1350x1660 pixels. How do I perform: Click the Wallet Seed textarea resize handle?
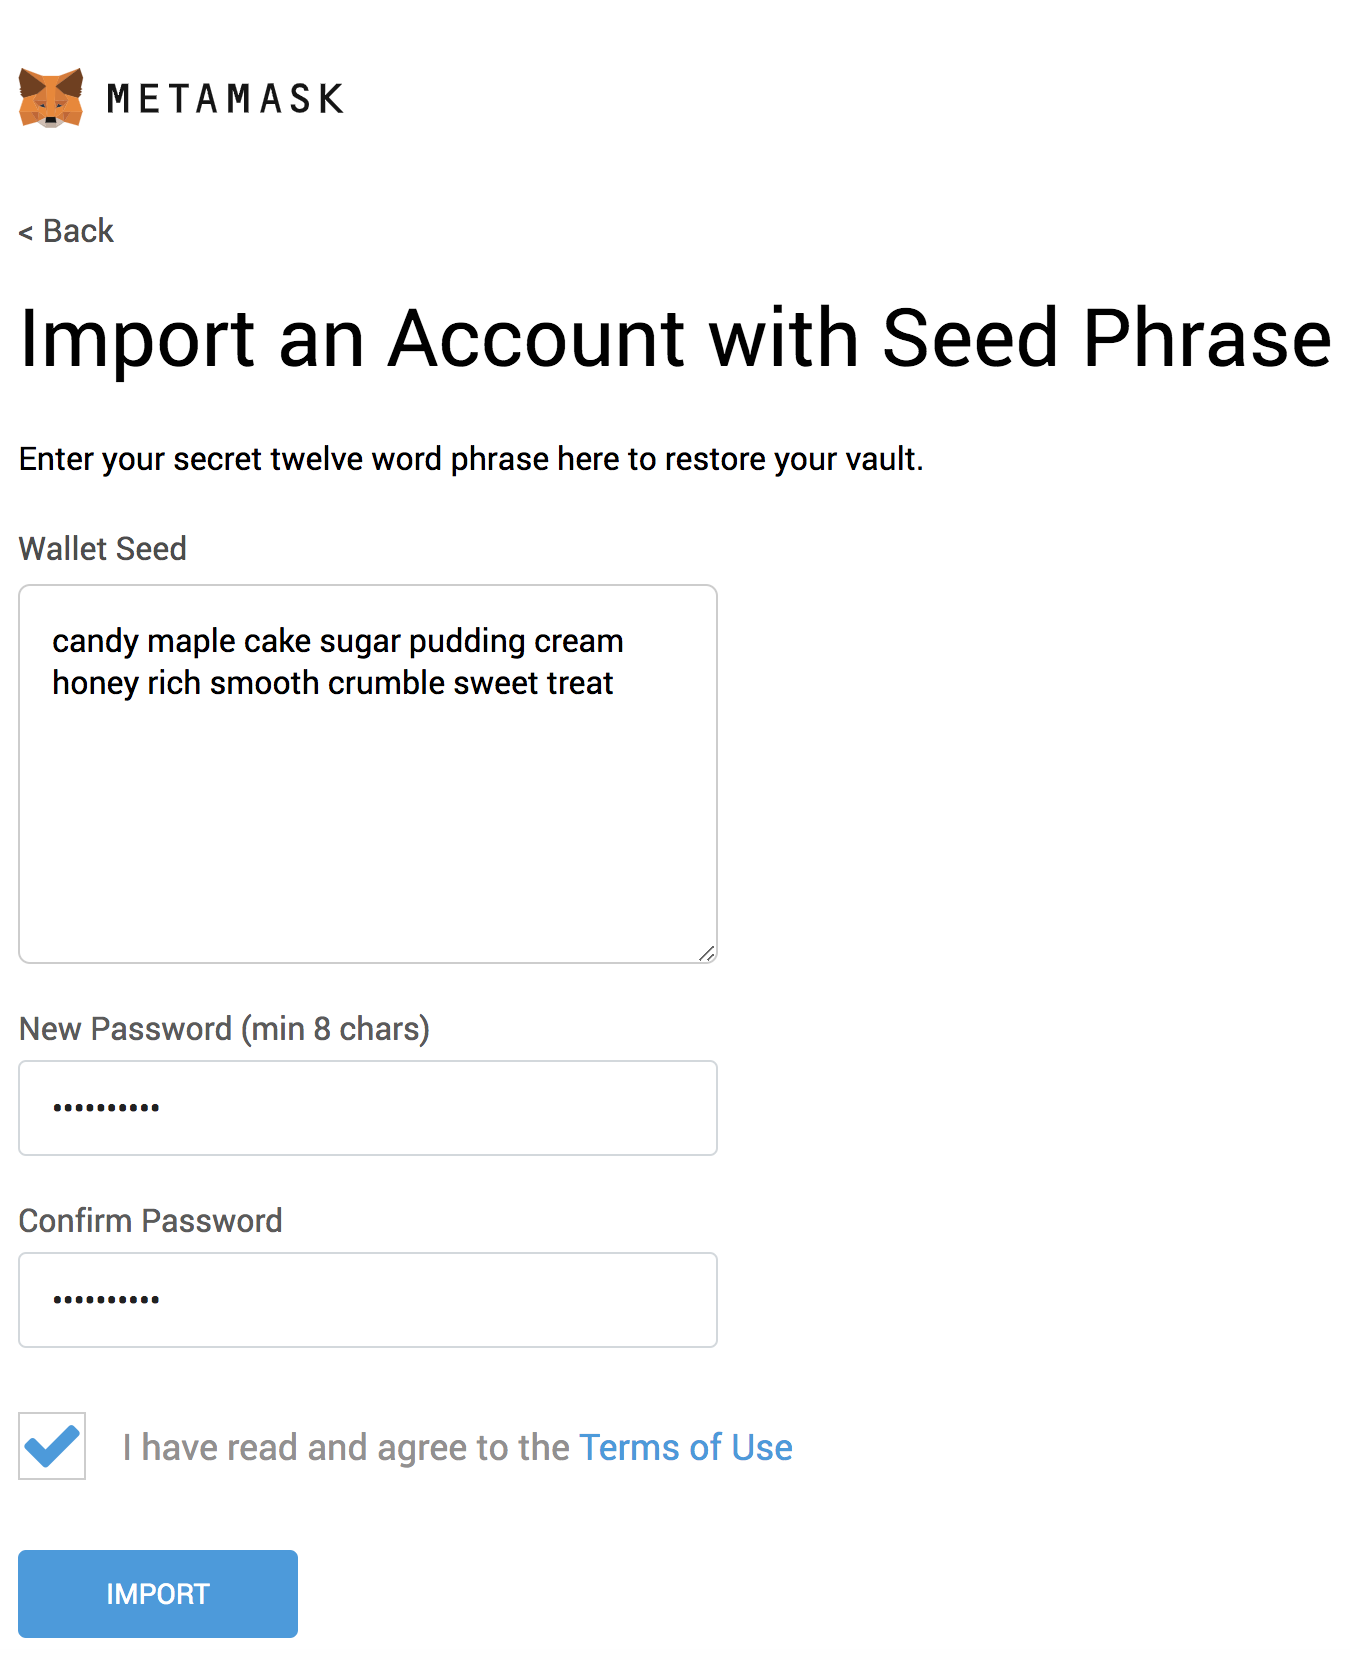pyautogui.click(x=708, y=953)
